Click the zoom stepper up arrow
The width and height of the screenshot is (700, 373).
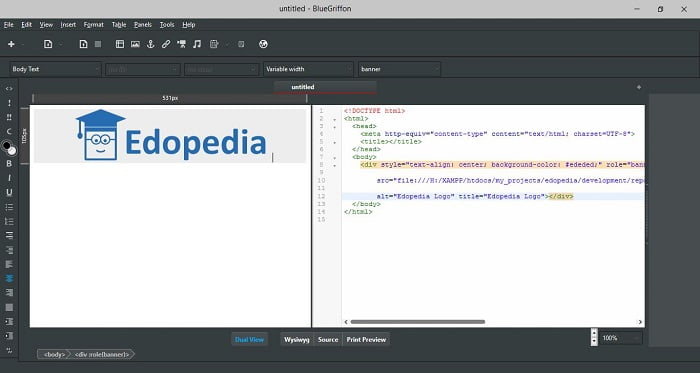[594, 333]
